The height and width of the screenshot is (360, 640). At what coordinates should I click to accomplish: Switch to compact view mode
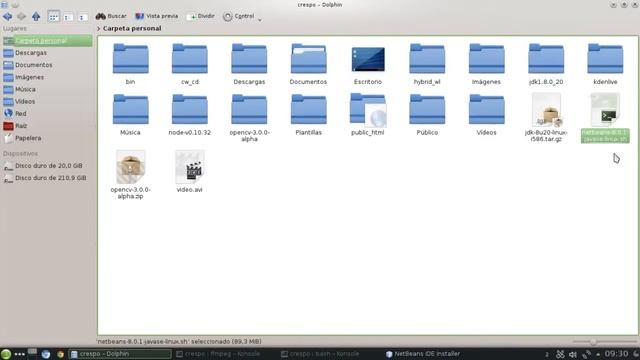point(68,17)
